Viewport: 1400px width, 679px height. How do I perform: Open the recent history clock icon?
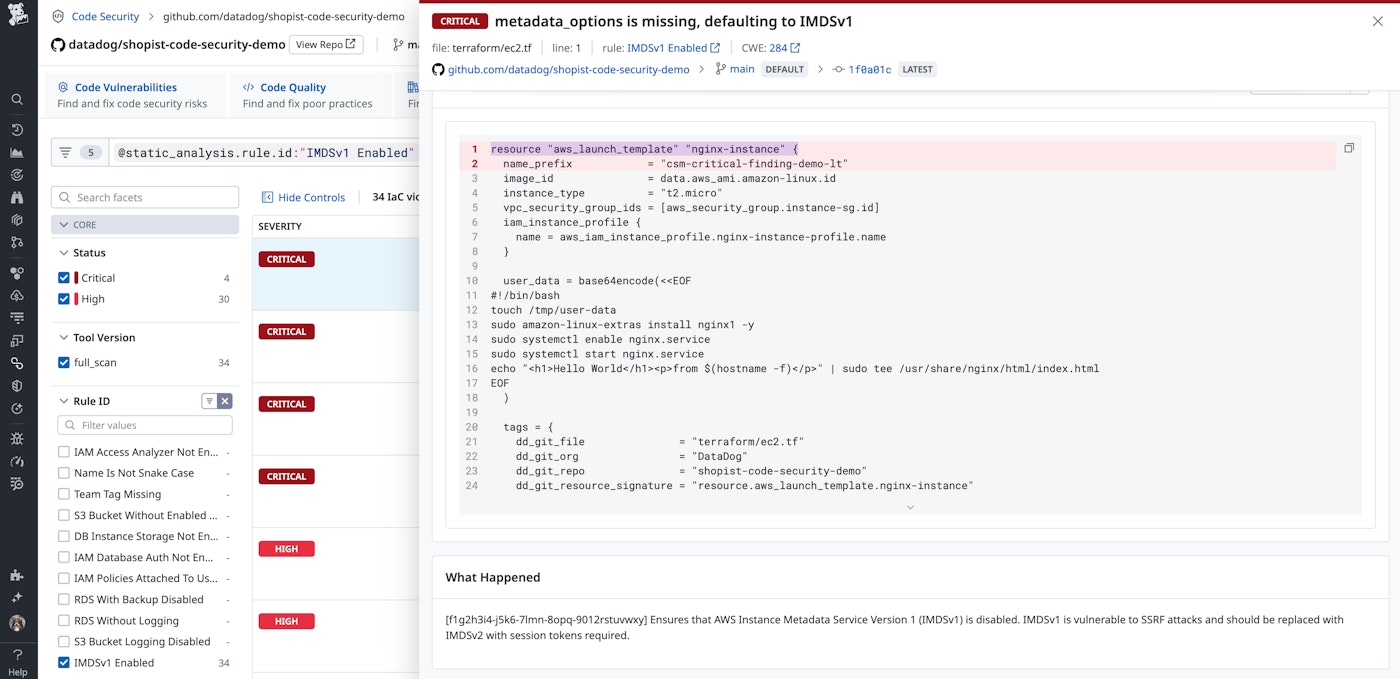pyautogui.click(x=17, y=130)
